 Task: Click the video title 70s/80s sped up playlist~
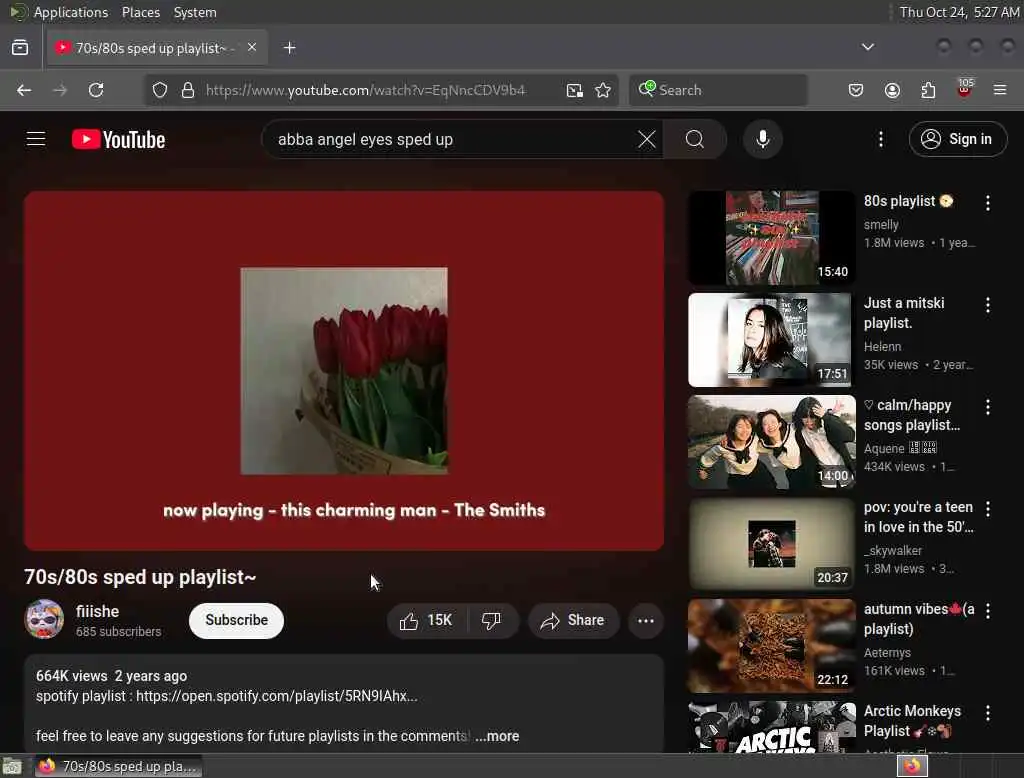(x=140, y=577)
